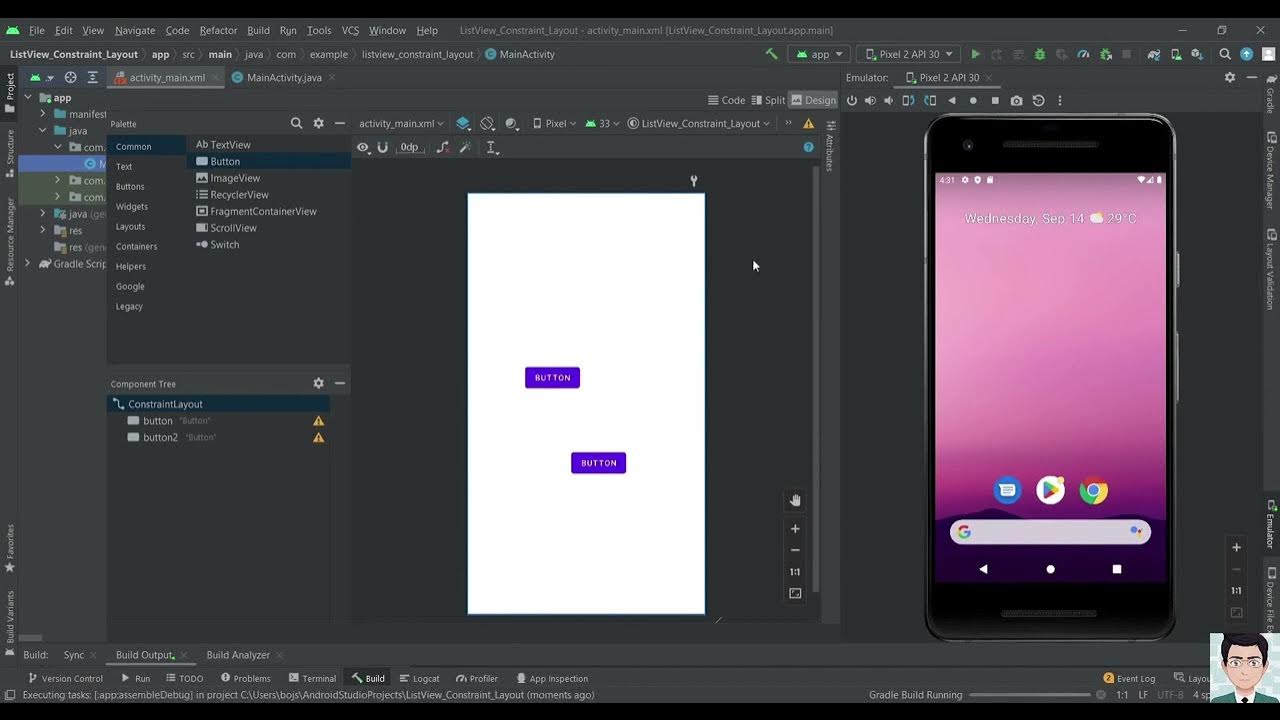The height and width of the screenshot is (720, 1280).
Task: Open Device Manager icon in main toolbar
Action: [x=1176, y=54]
